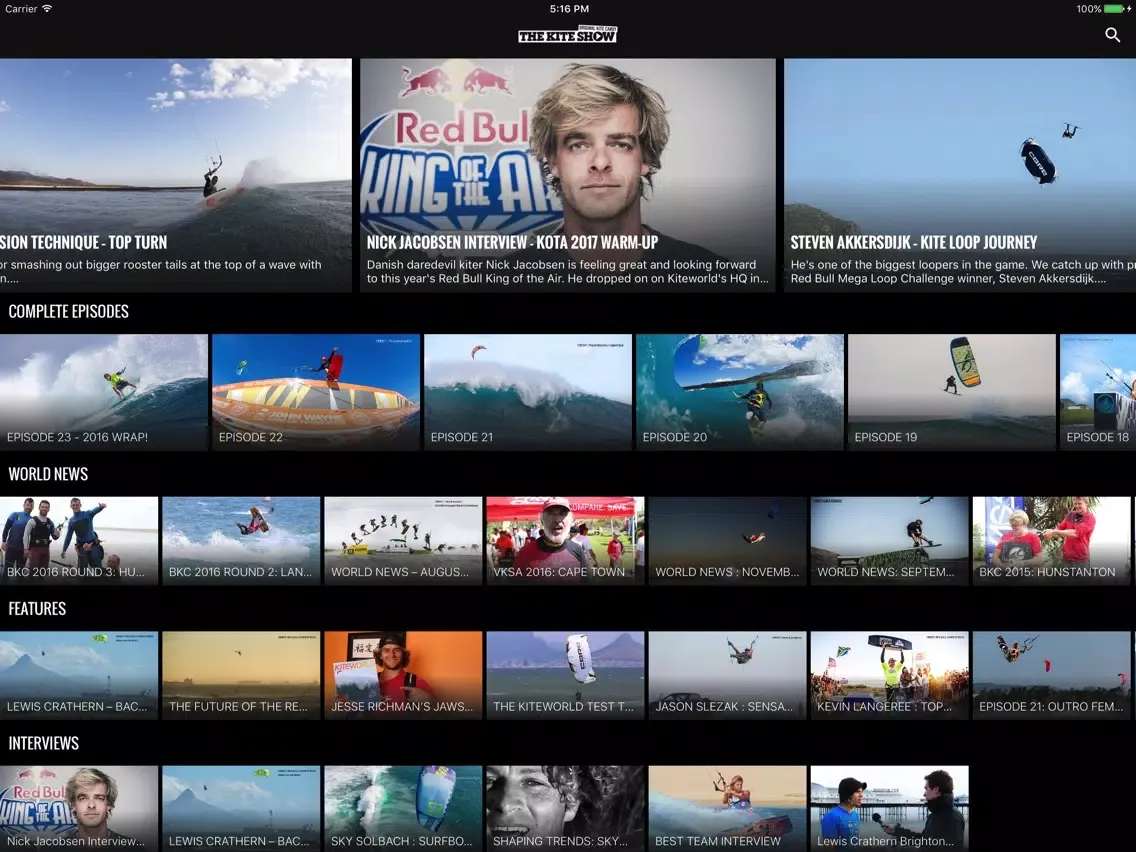Image resolution: width=1136 pixels, height=852 pixels.
Task: Open World News August video
Action: tap(403, 540)
